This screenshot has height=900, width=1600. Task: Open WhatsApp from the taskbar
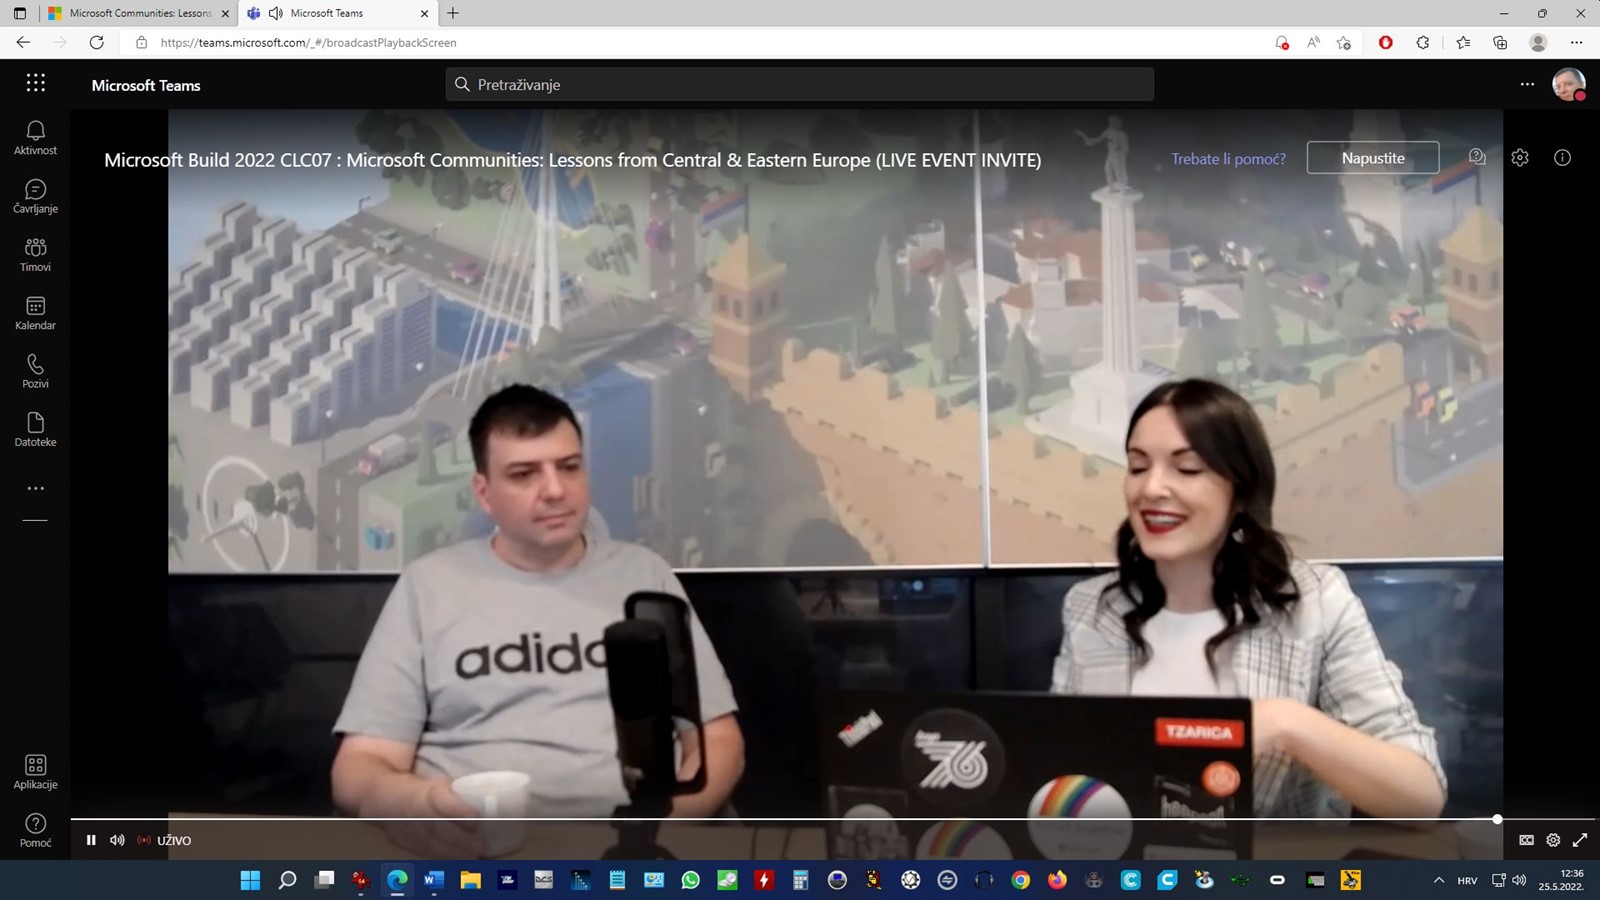coord(690,880)
